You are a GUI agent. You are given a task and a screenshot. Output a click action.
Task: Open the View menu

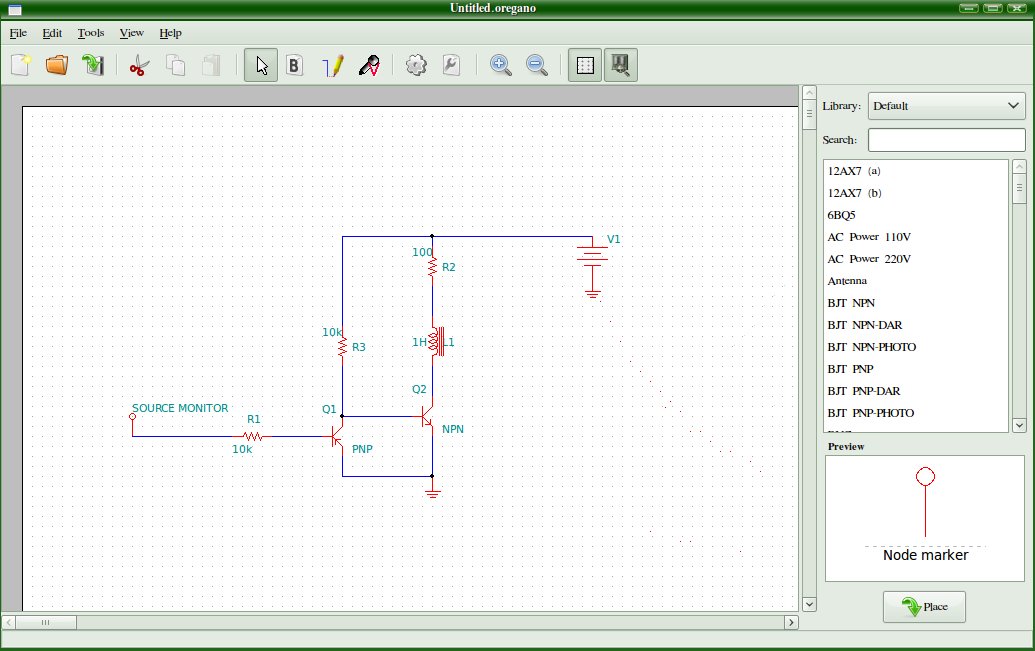tap(131, 33)
